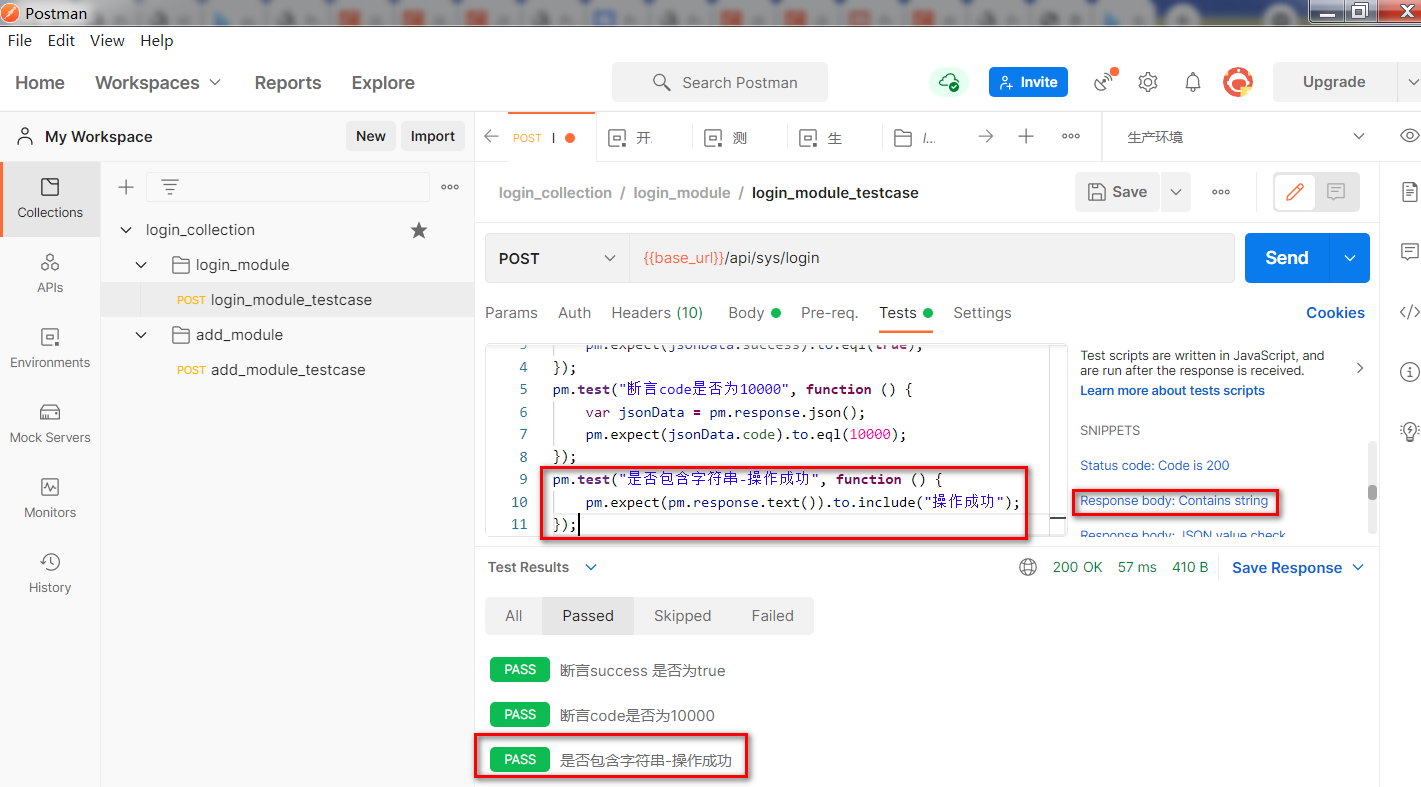Open the File menu
This screenshot has width=1421, height=787.
coord(20,41)
